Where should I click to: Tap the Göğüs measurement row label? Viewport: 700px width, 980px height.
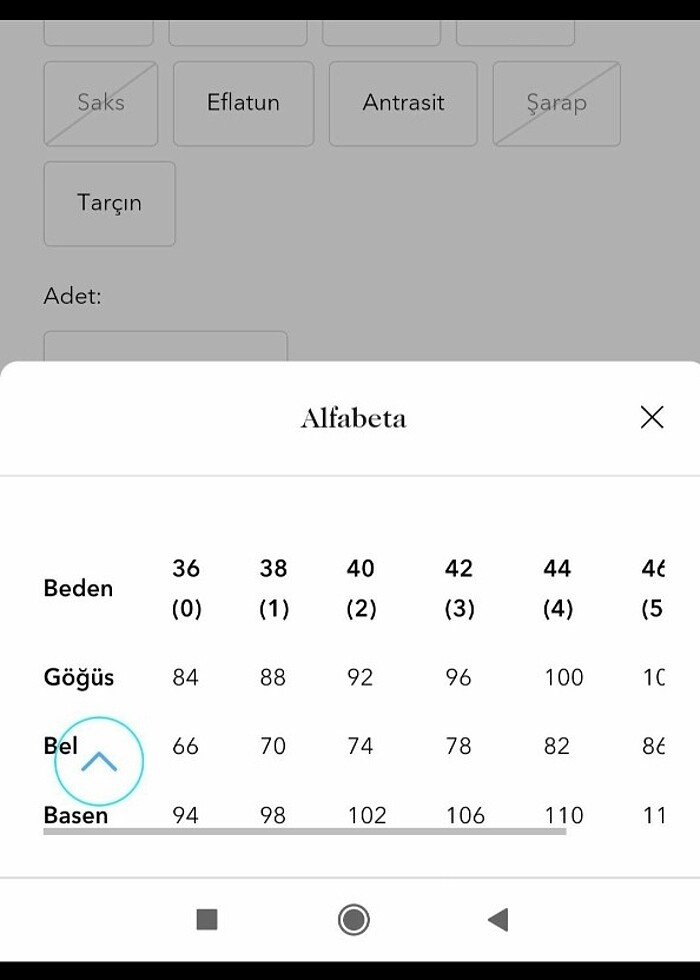[77, 677]
